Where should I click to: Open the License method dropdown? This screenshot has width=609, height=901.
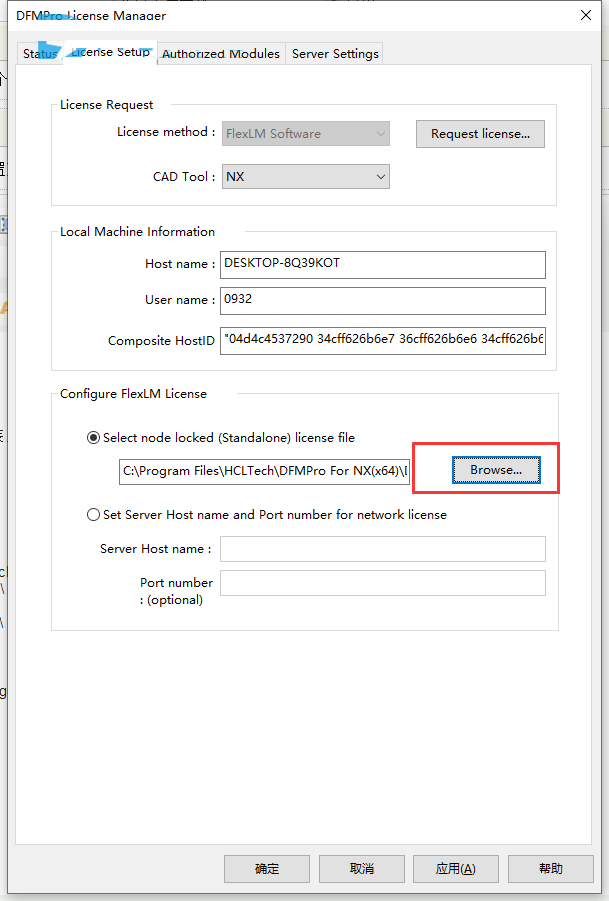click(306, 133)
